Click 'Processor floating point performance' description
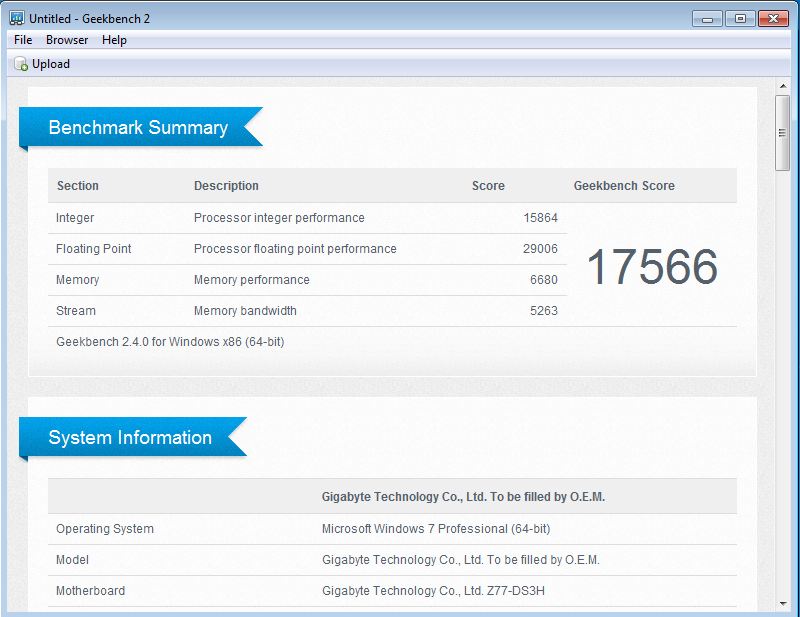The width and height of the screenshot is (800, 617). 295,249
